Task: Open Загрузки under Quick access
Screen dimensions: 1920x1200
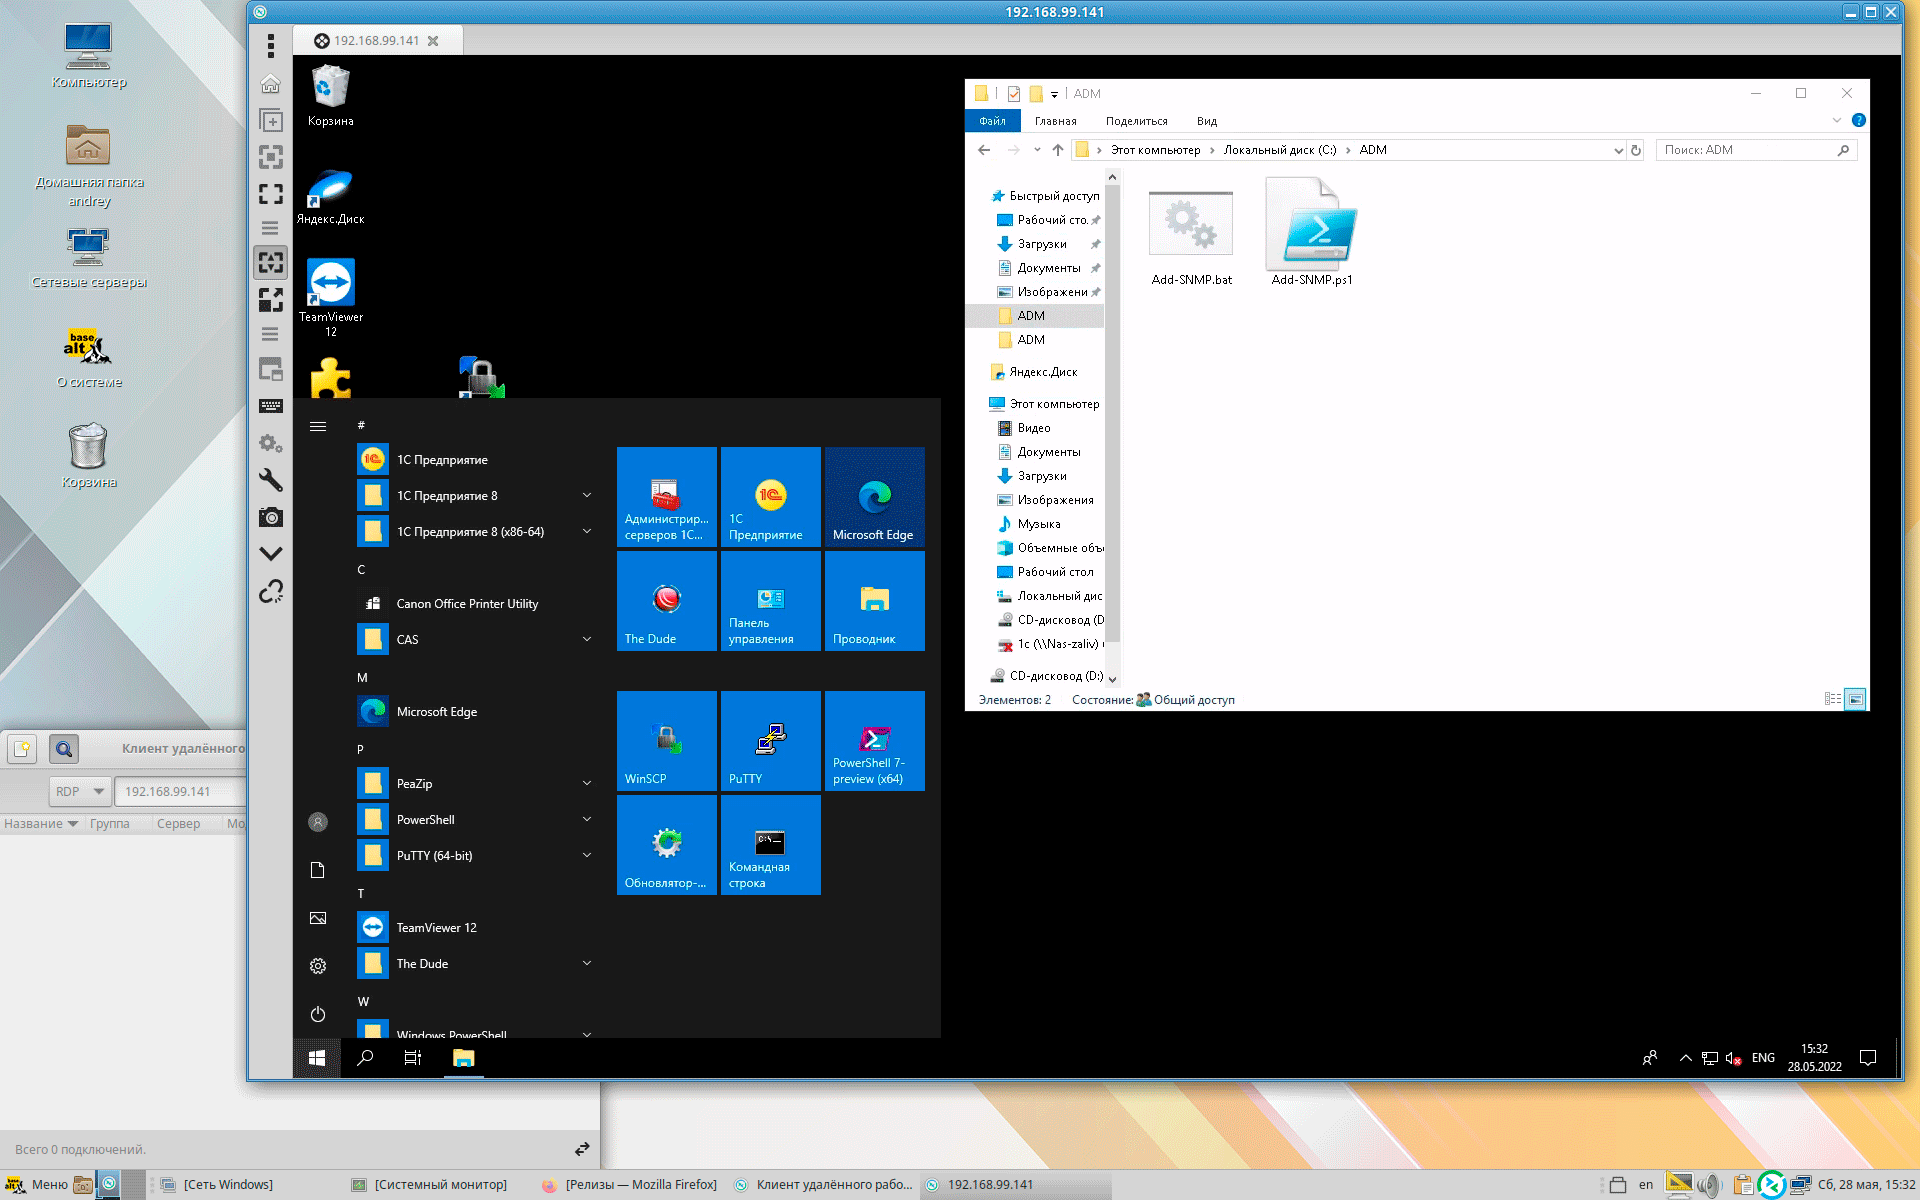Action: tap(1041, 244)
